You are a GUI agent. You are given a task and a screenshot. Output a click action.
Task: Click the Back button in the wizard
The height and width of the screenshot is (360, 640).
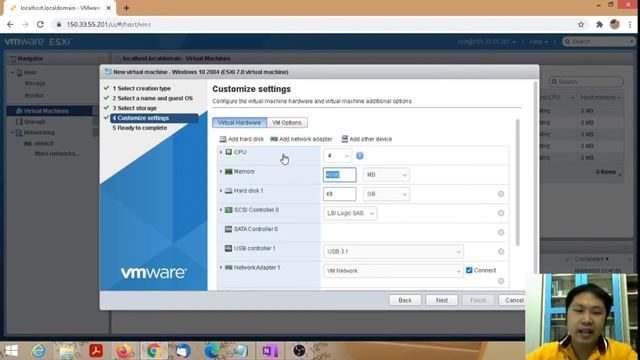404,300
